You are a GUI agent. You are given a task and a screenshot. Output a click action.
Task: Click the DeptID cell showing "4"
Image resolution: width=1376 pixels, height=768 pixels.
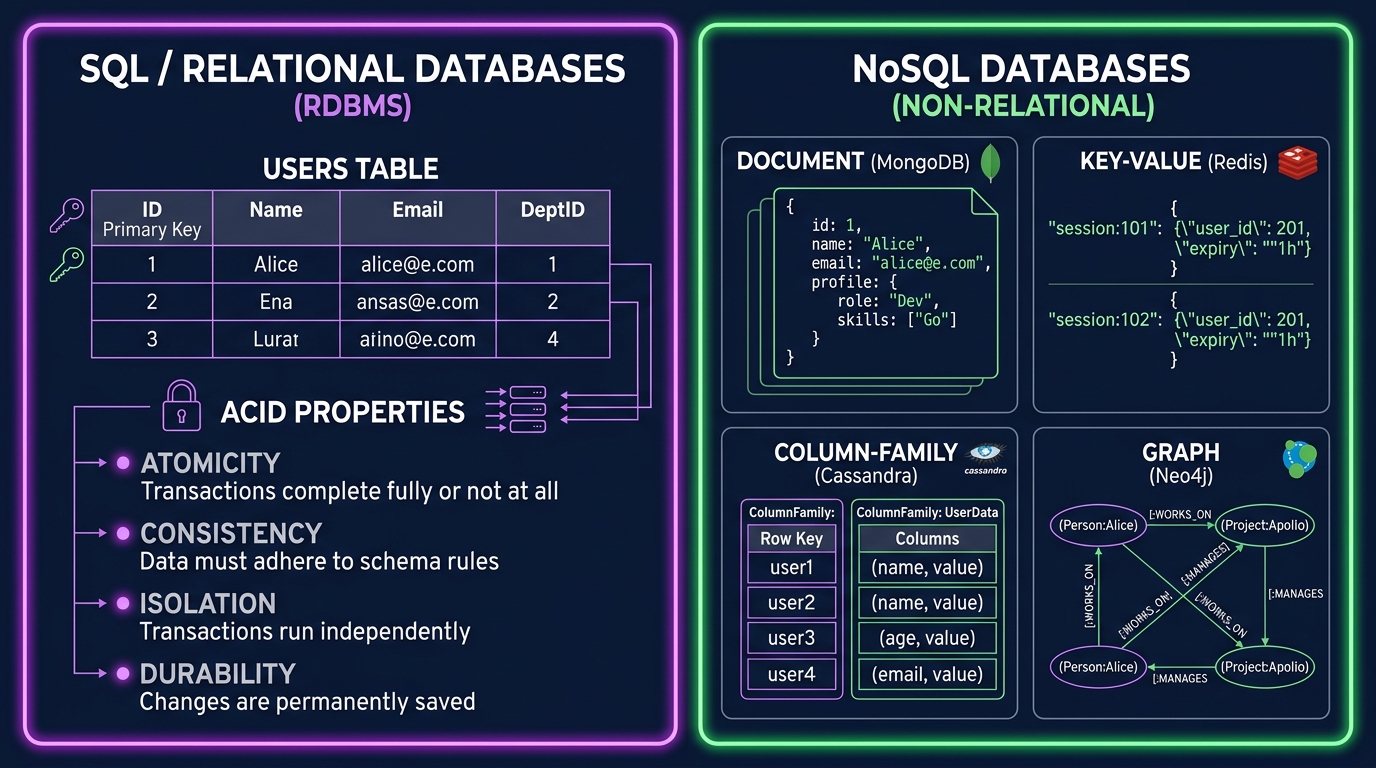(553, 339)
